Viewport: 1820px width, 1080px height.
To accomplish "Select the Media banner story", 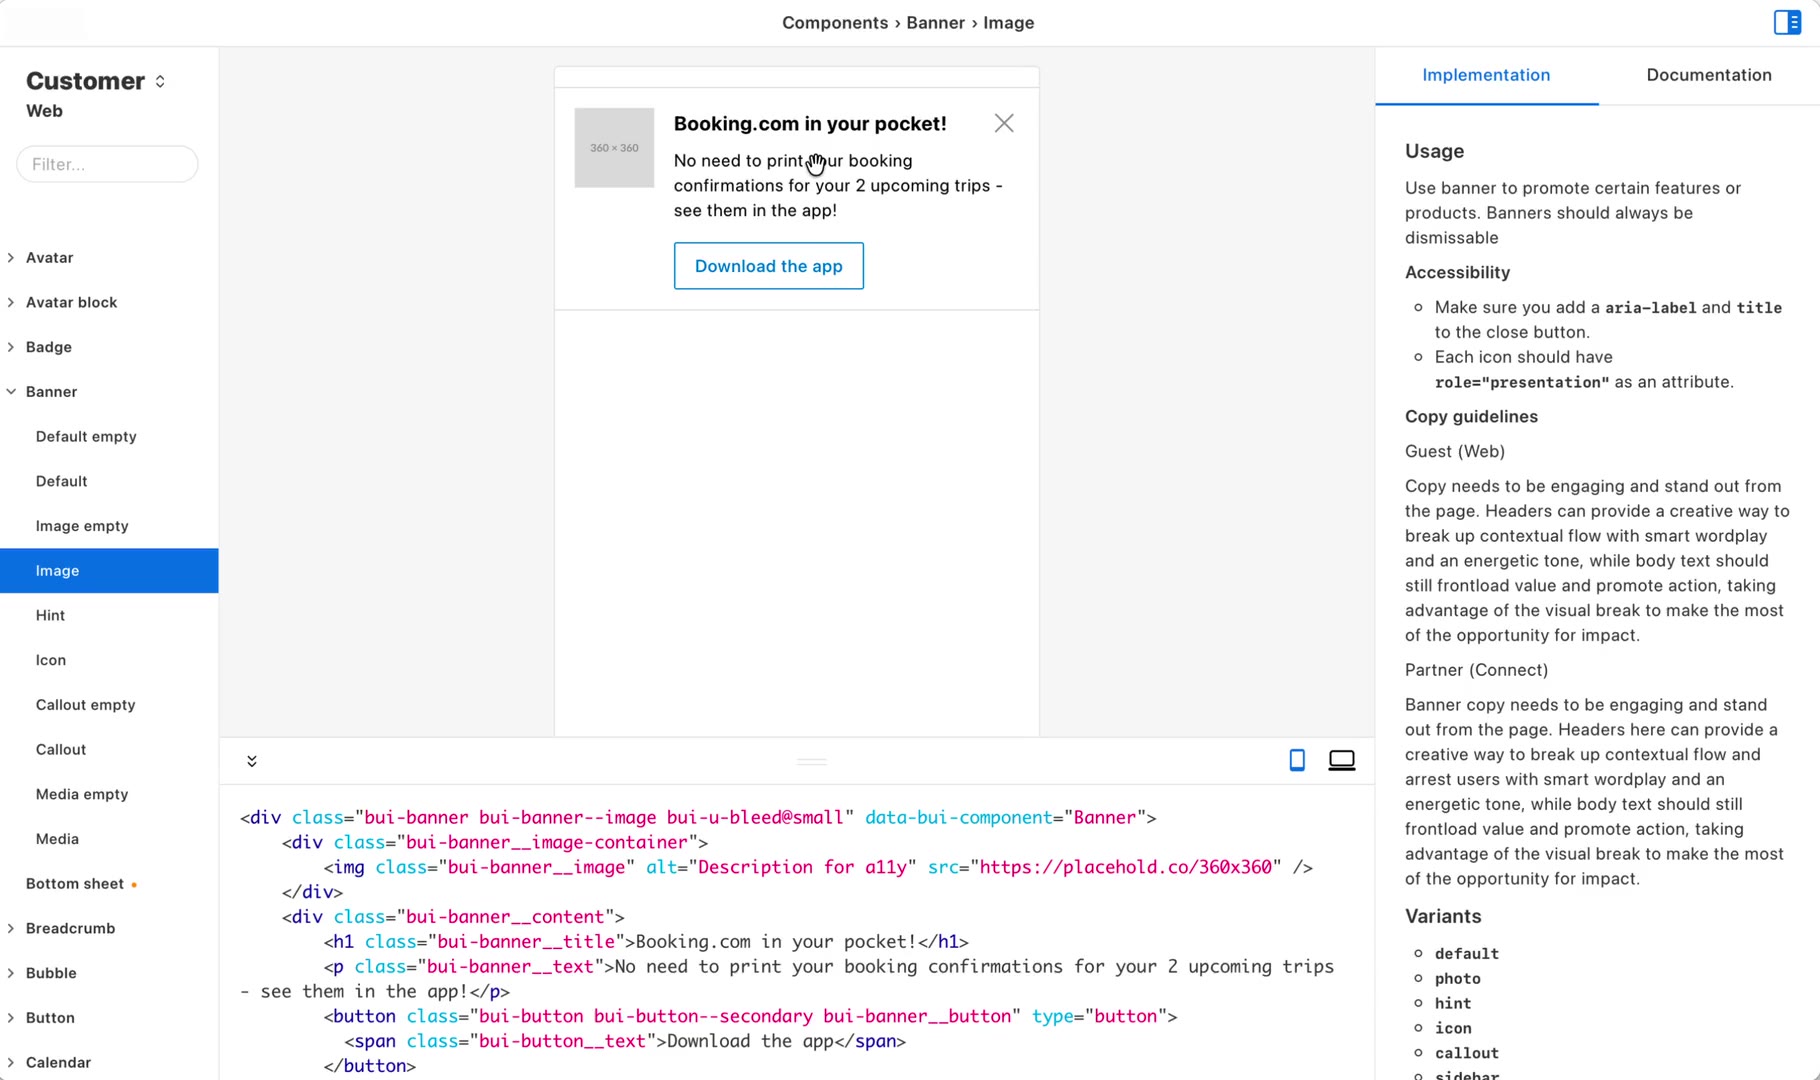I will (57, 839).
